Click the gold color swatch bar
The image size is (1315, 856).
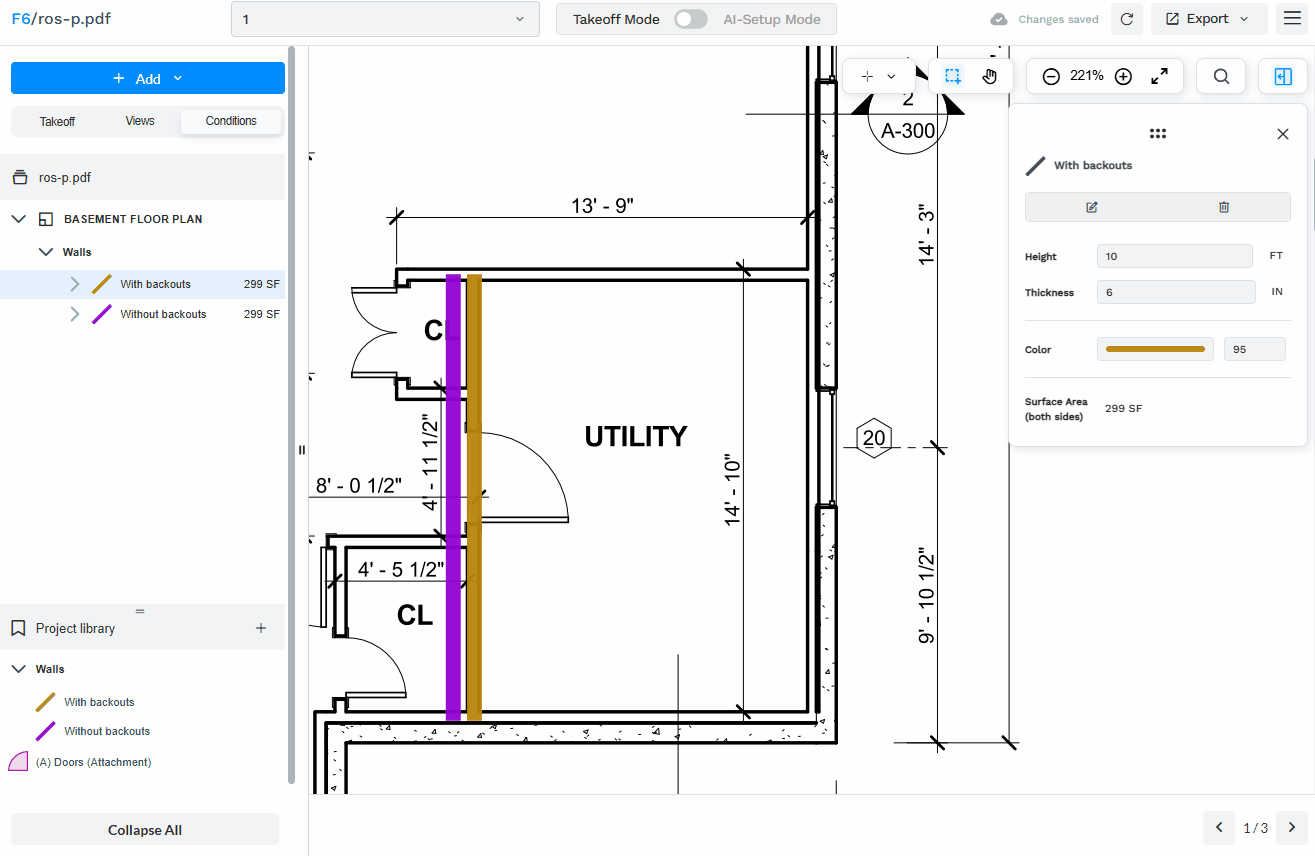coord(1155,349)
